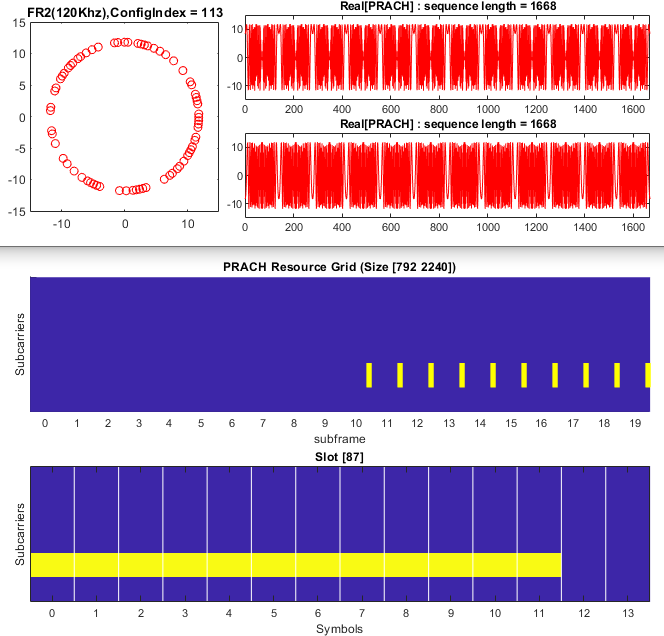Click the 'Subcarriers' y-axis label of resource grid
664x636 pixels.
click(x=20, y=343)
